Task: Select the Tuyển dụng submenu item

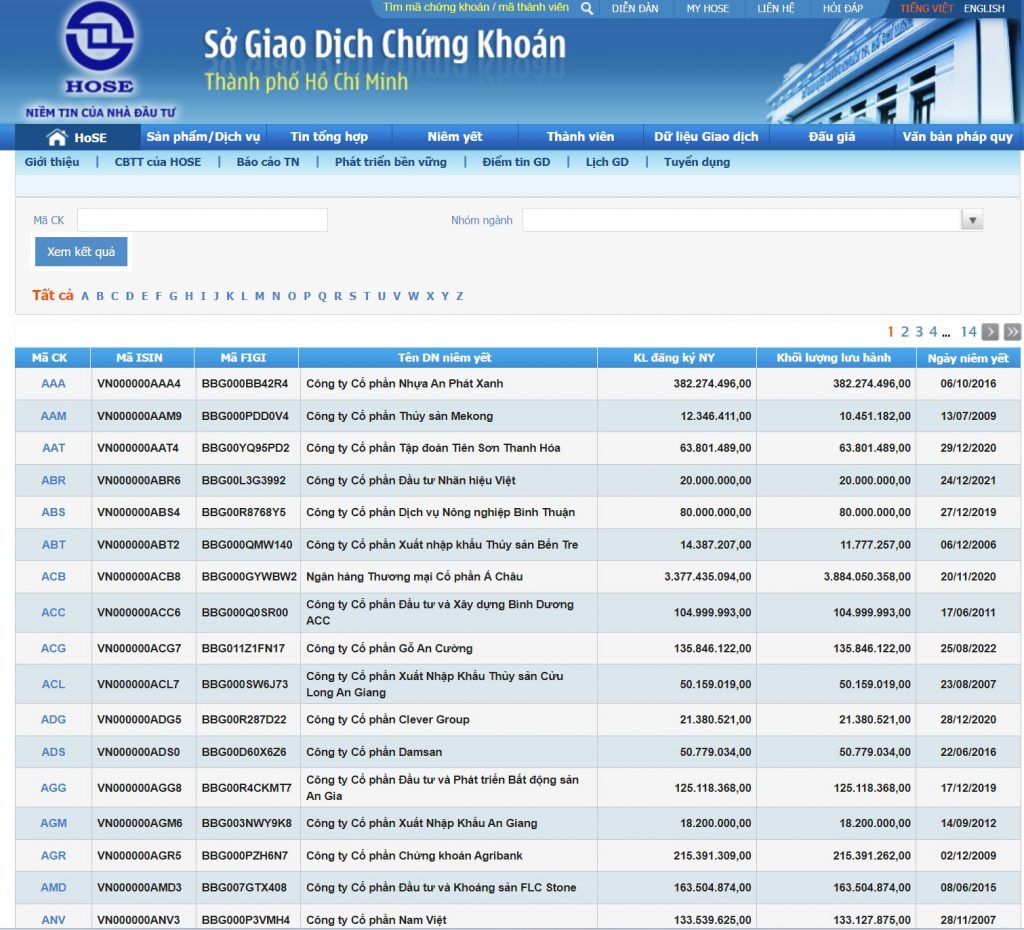Action: click(x=696, y=161)
